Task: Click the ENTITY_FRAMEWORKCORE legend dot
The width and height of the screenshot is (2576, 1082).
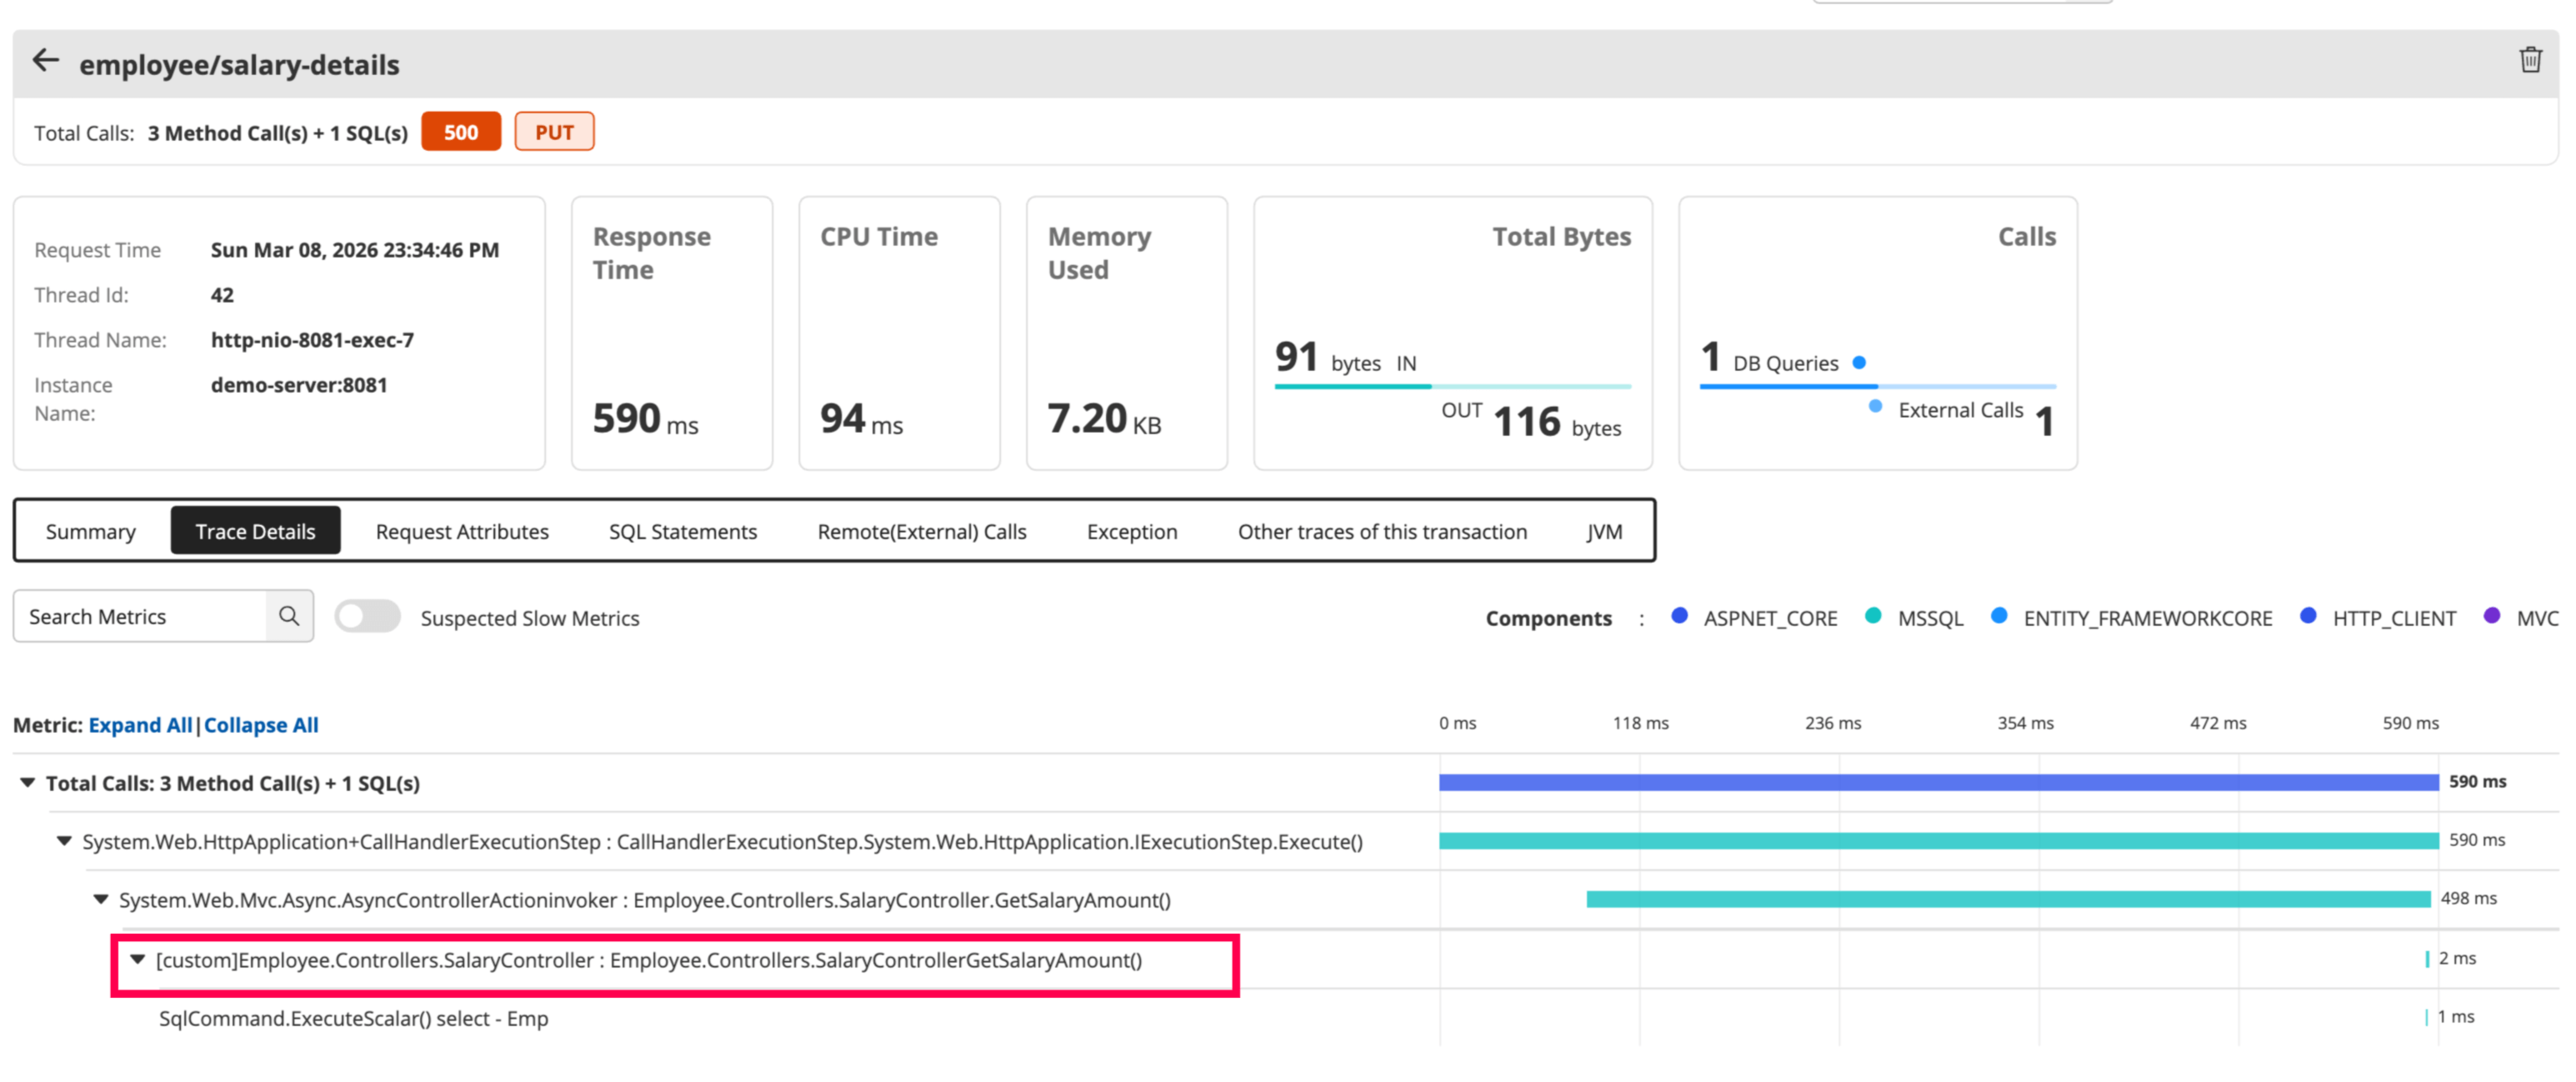Action: click(x=1999, y=616)
